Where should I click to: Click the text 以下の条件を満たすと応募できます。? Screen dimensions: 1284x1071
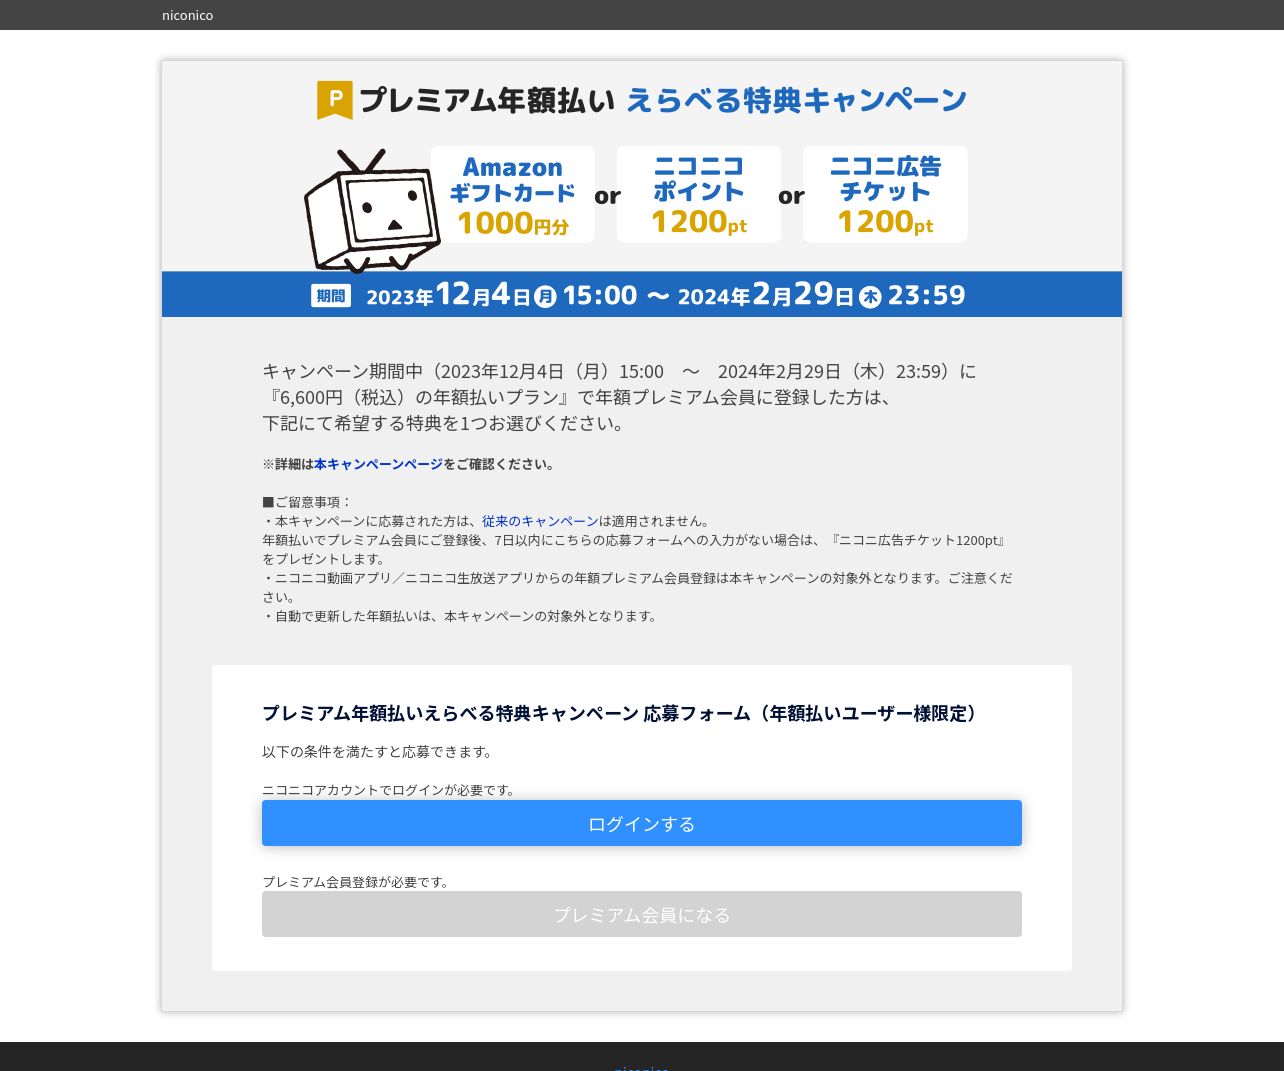(379, 752)
